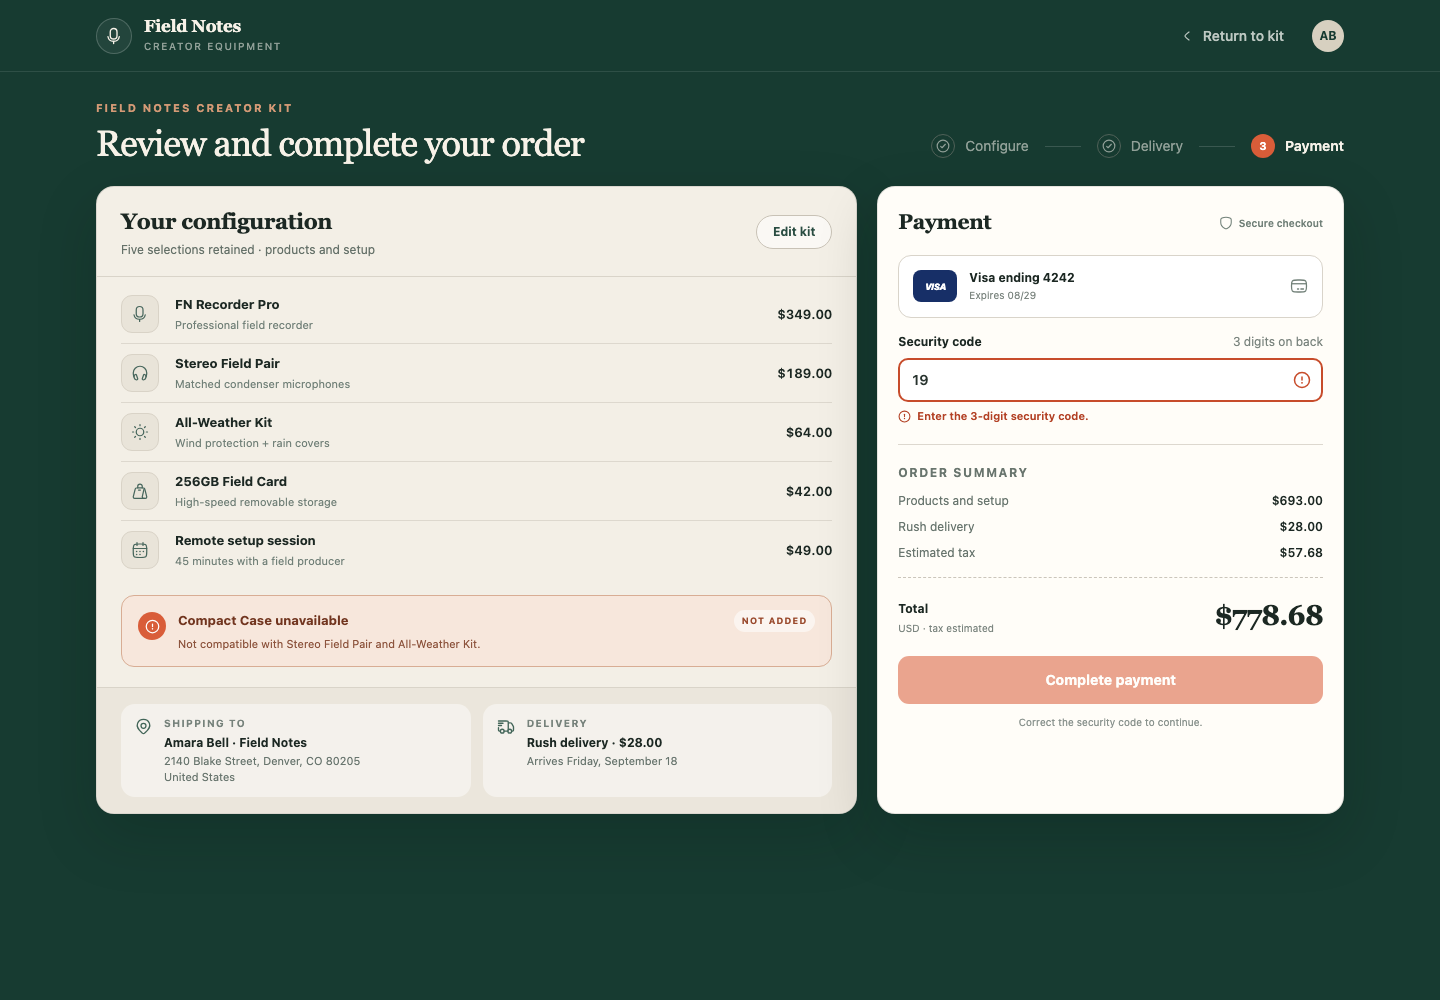Viewport: 1440px width, 1000px height.
Task: Click the Edit kit button
Action: click(x=794, y=232)
